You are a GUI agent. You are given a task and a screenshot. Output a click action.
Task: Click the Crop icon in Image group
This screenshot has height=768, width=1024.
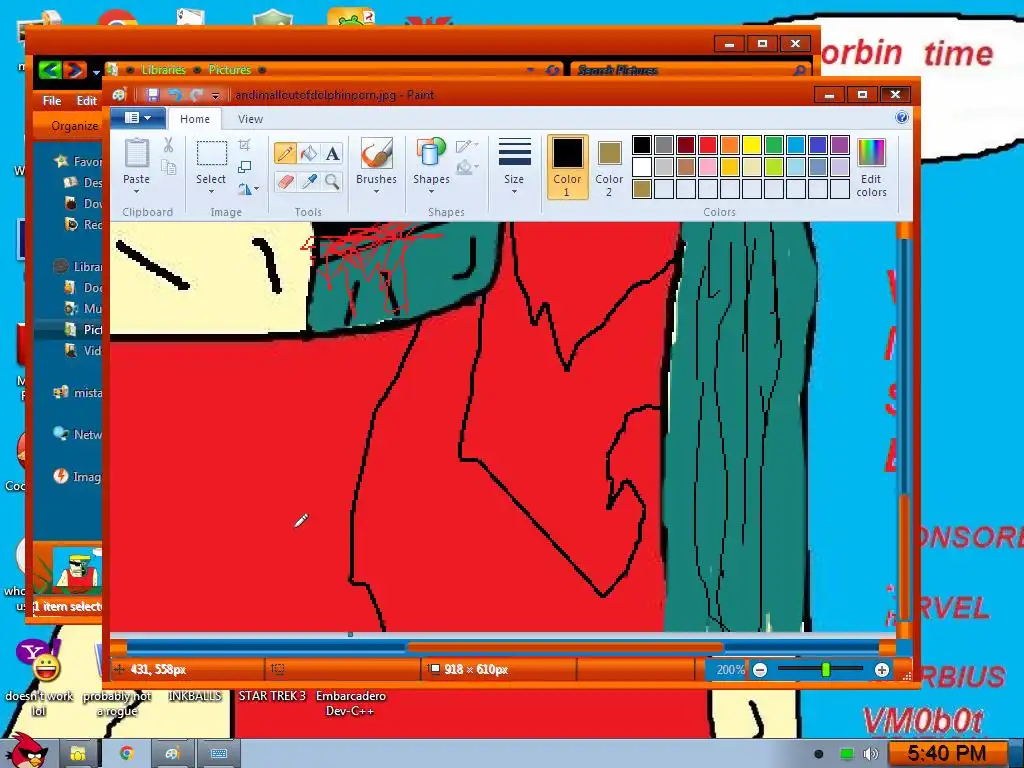point(244,145)
